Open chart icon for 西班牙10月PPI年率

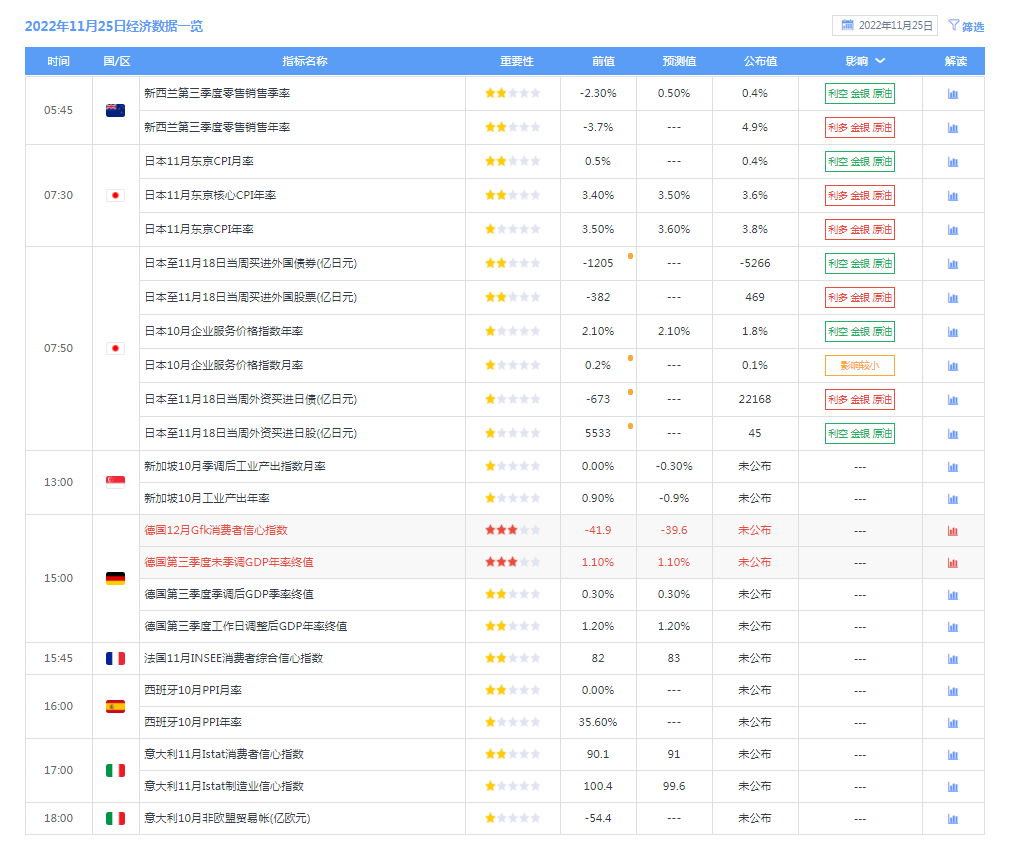point(953,724)
